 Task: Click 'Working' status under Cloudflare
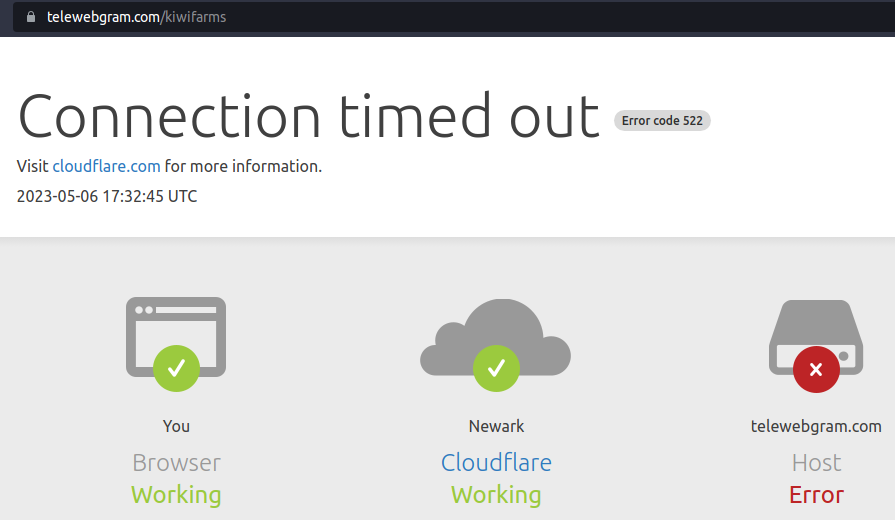tap(496, 495)
